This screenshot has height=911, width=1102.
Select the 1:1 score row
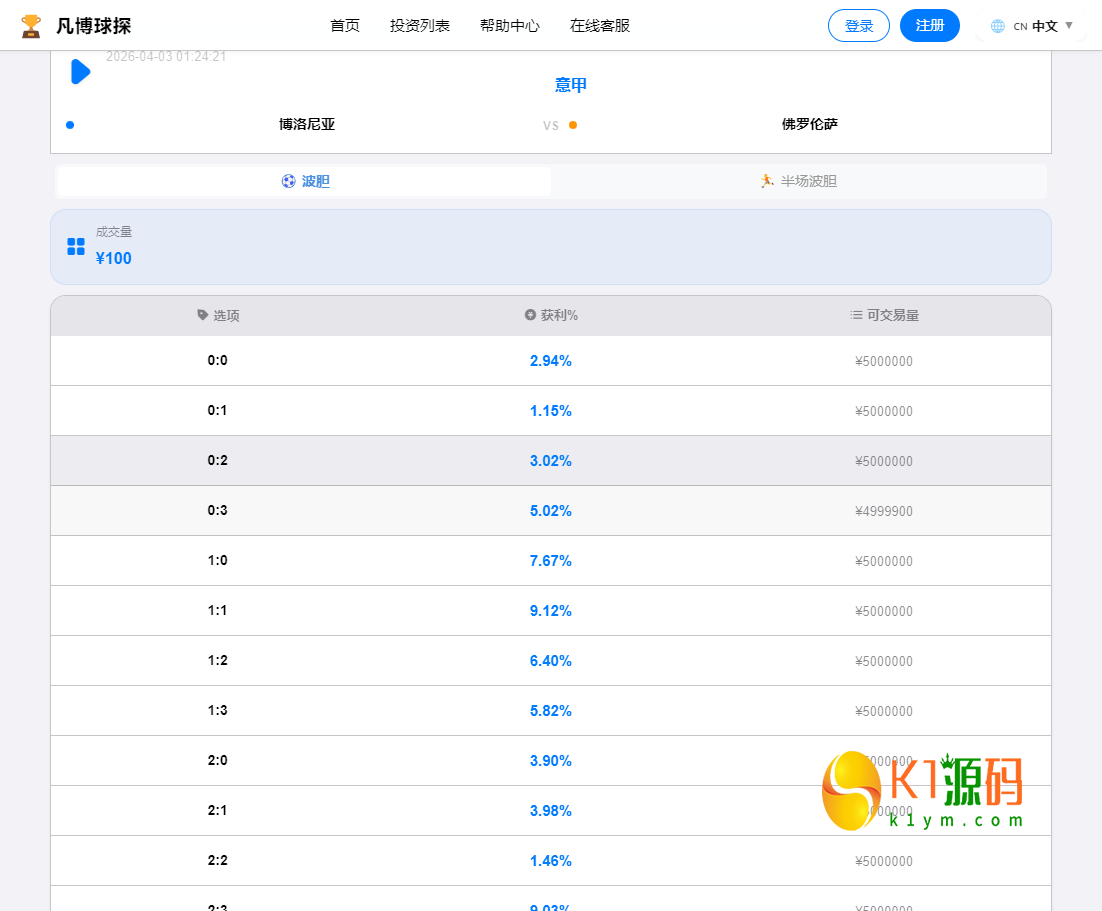pyautogui.click(x=550, y=610)
